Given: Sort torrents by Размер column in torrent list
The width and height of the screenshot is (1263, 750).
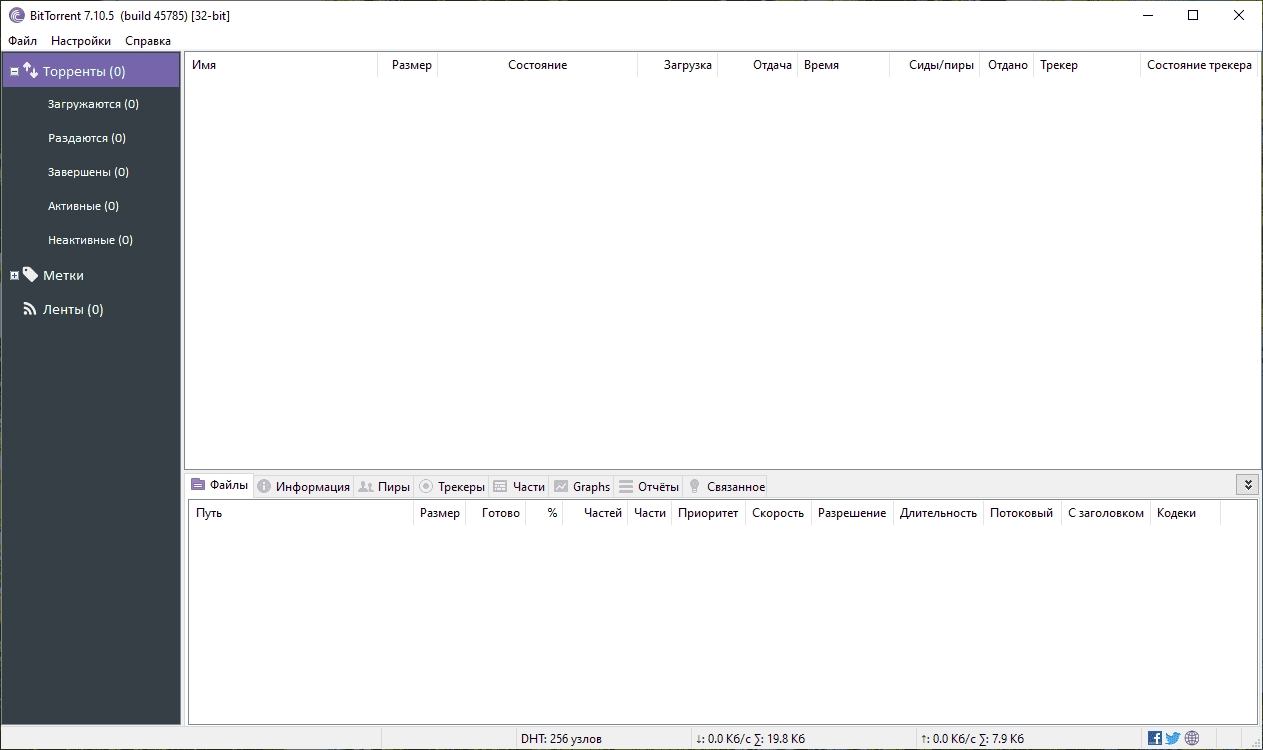Looking at the screenshot, I should (x=408, y=65).
